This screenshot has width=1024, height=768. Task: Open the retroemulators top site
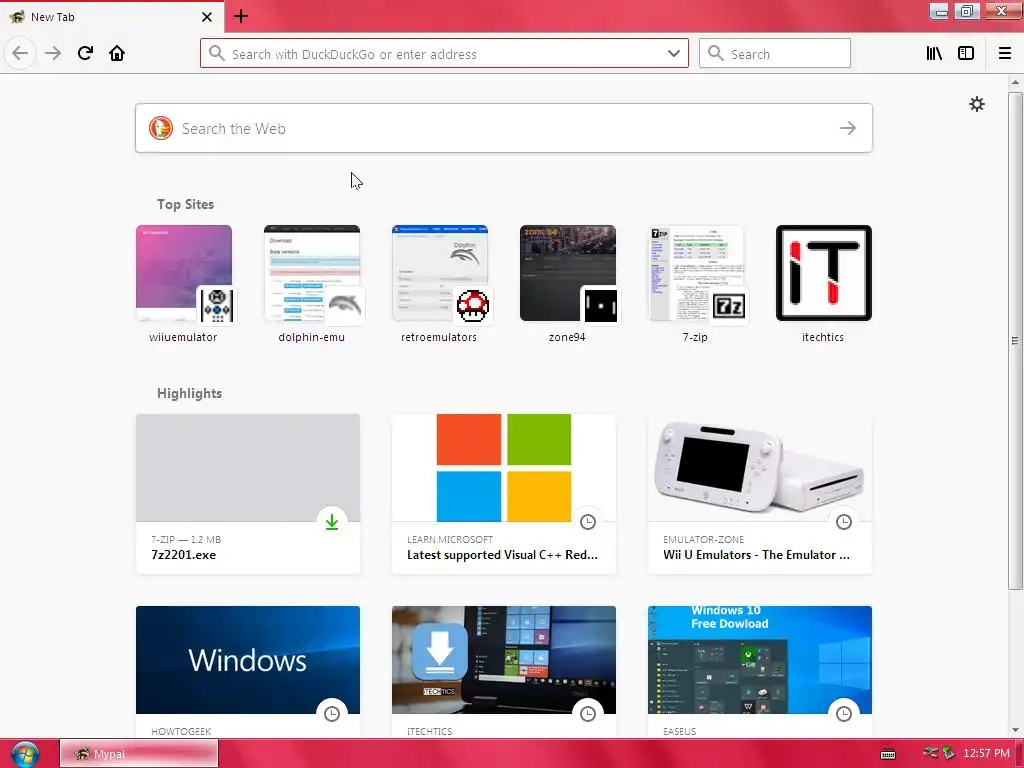click(x=440, y=283)
